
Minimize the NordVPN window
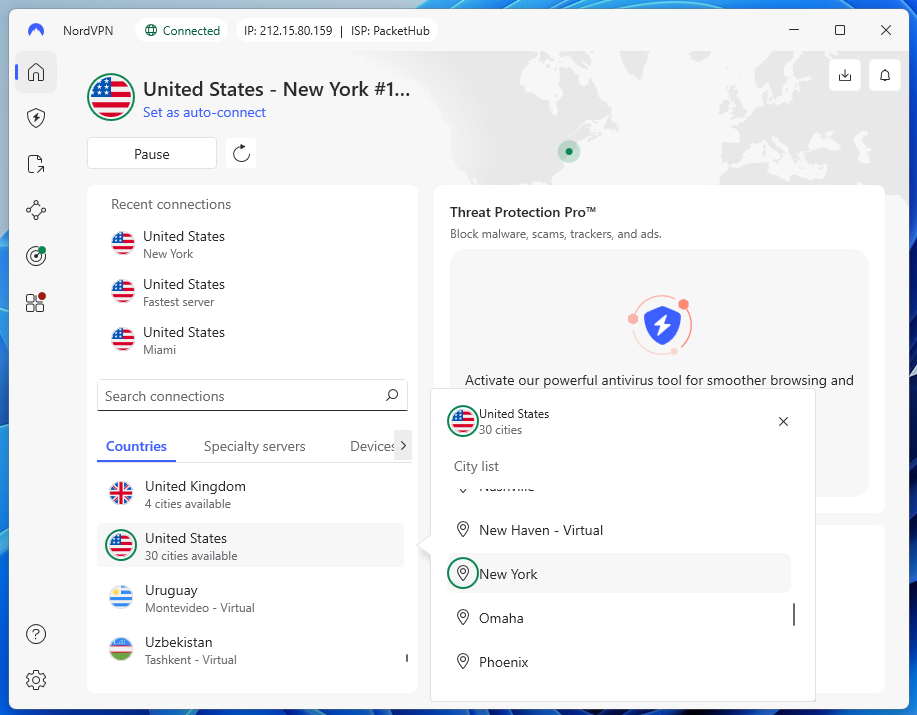click(x=794, y=30)
